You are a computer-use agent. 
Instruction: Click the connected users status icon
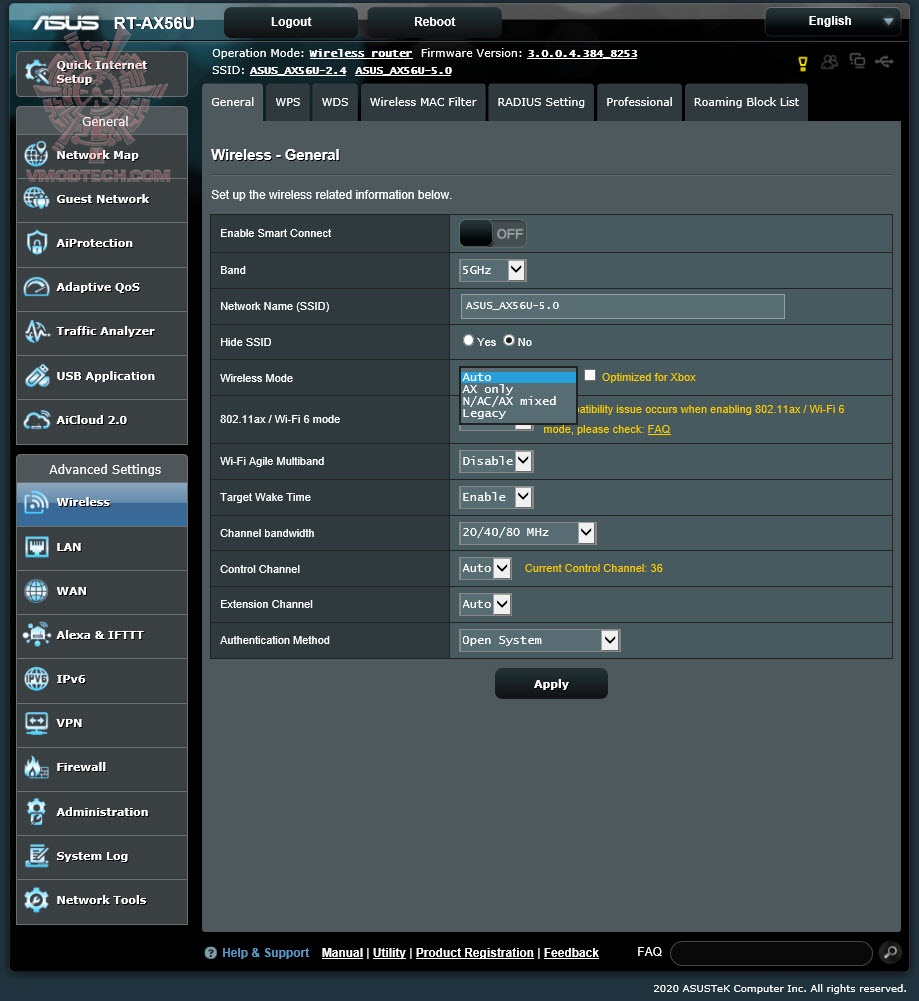point(830,62)
